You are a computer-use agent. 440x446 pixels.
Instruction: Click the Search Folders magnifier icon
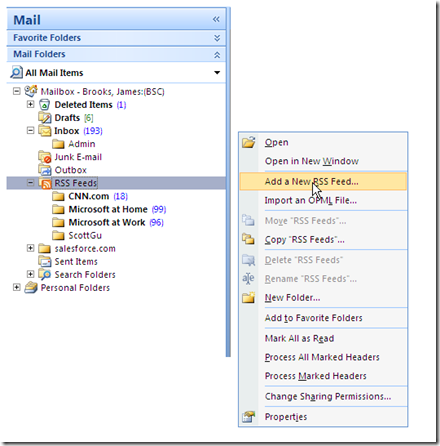pos(45,275)
